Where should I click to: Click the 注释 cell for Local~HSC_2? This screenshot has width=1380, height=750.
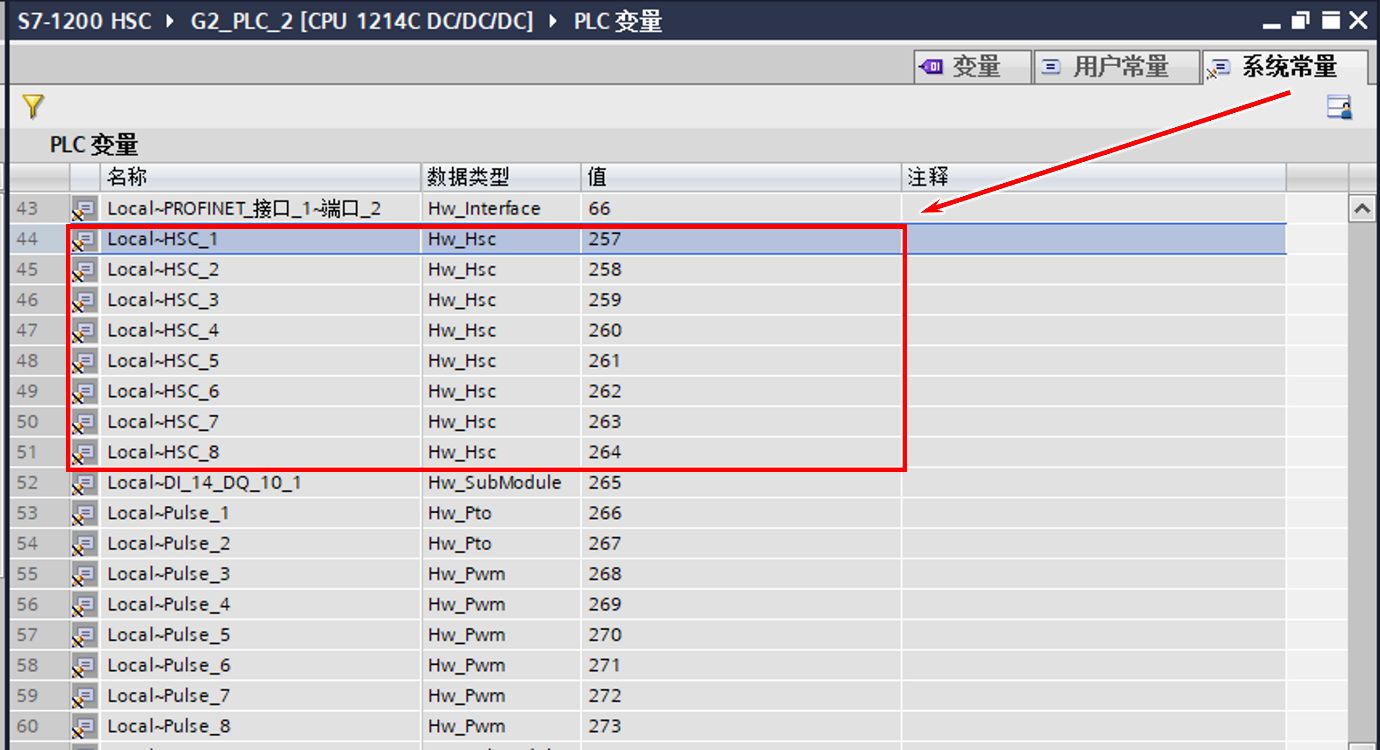point(1094,270)
